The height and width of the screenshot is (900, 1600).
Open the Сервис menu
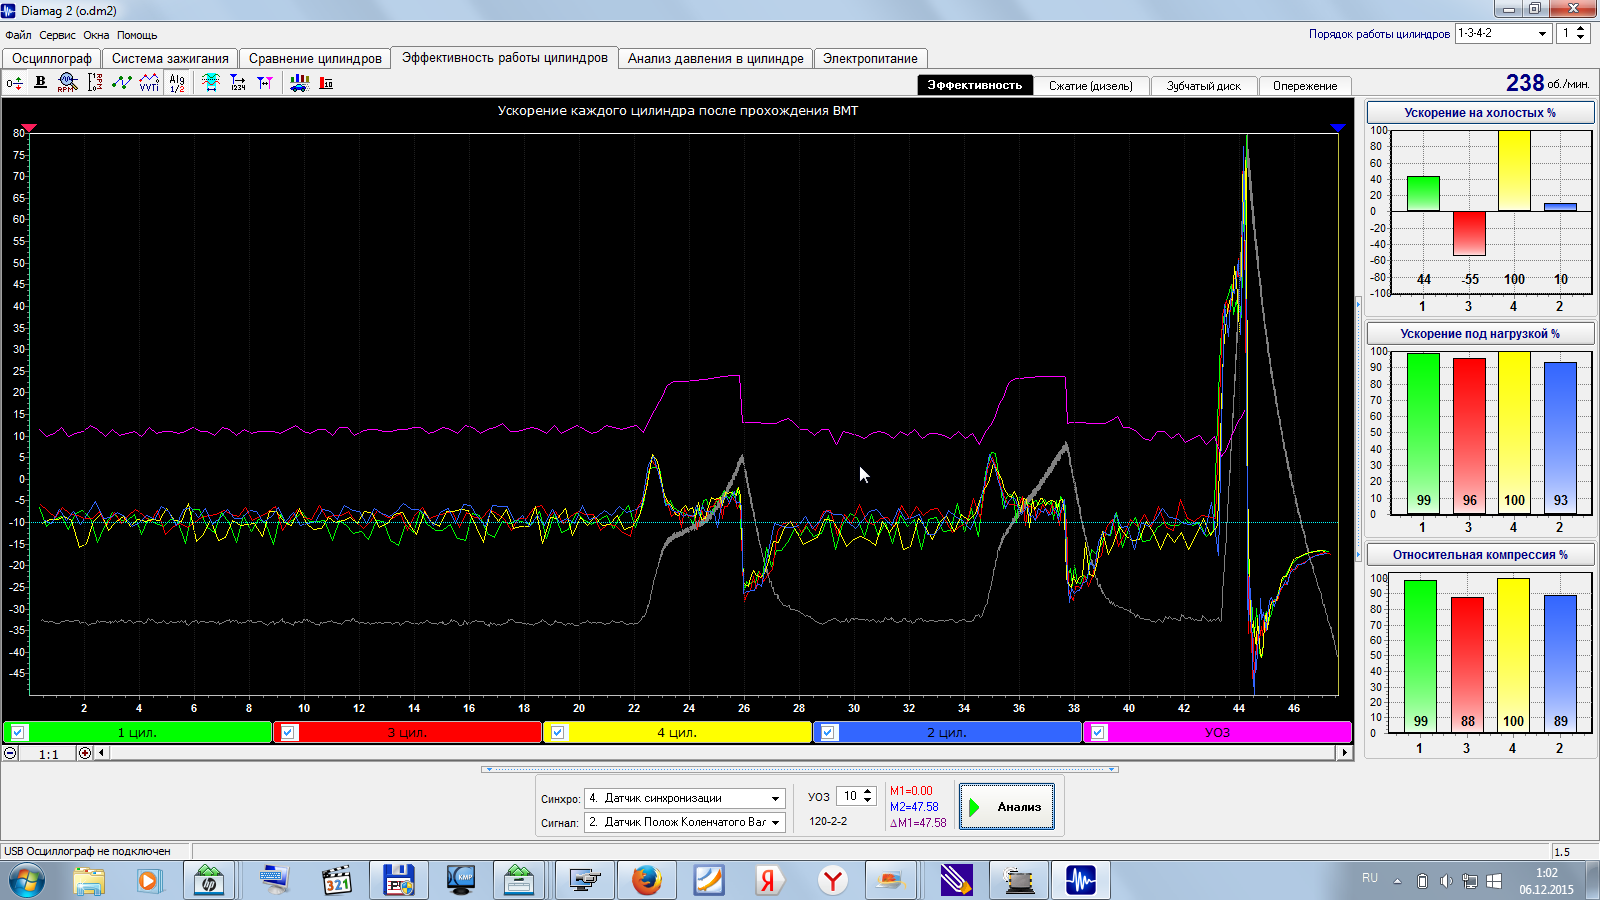(57, 35)
